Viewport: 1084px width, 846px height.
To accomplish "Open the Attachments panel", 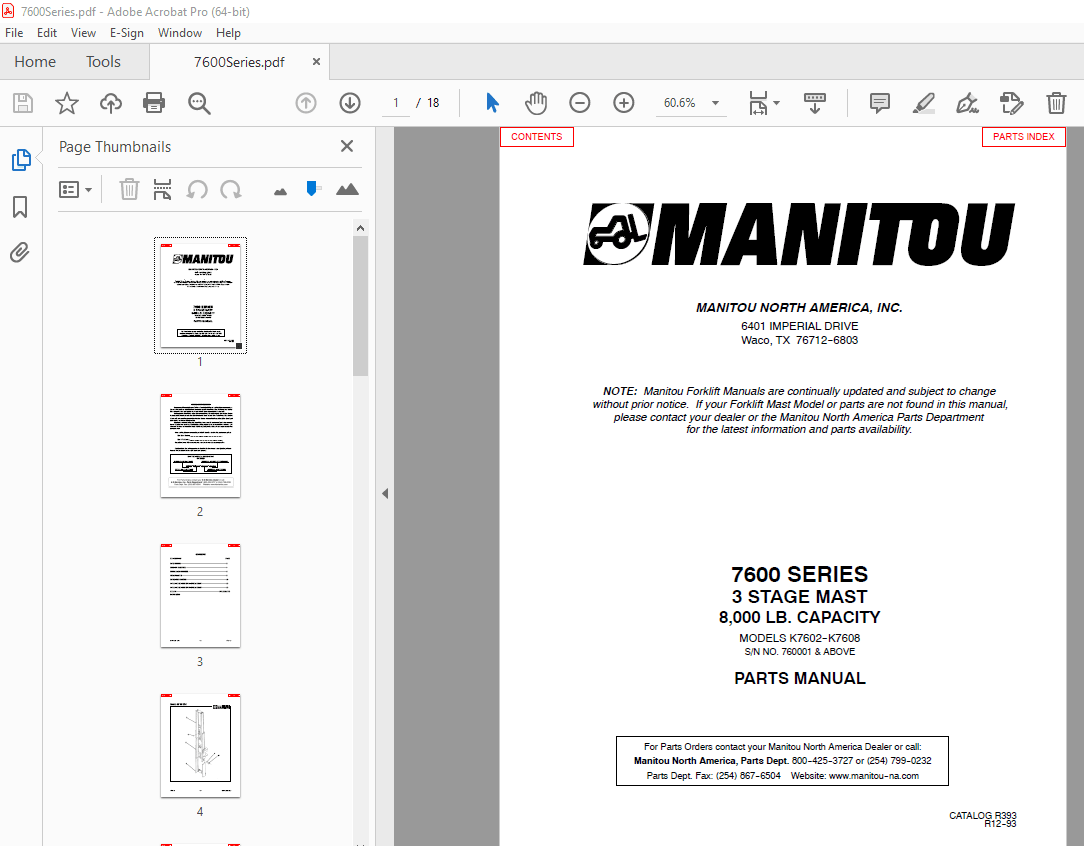I will [19, 252].
